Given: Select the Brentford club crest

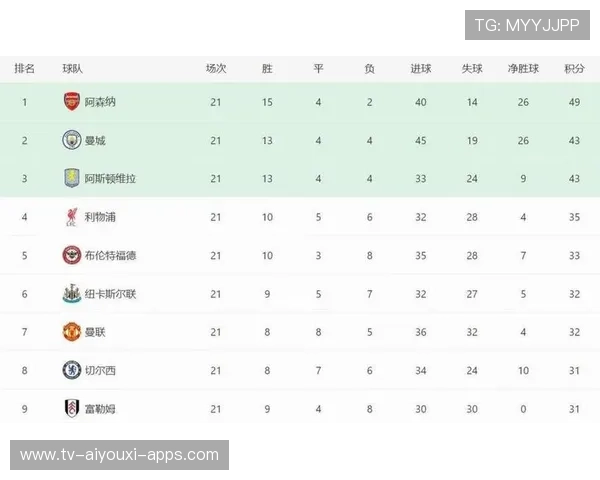Looking at the screenshot, I should pos(71,255).
